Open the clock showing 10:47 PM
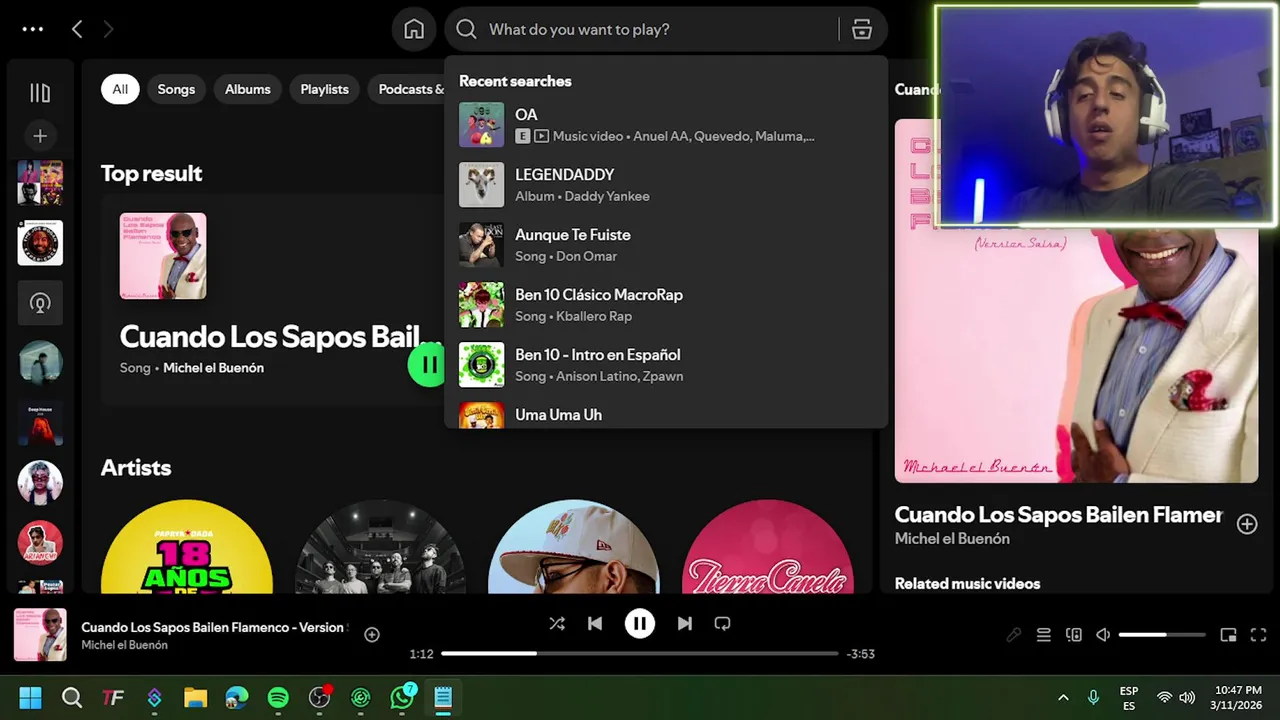Screen dimensions: 1280x720 1238,698
